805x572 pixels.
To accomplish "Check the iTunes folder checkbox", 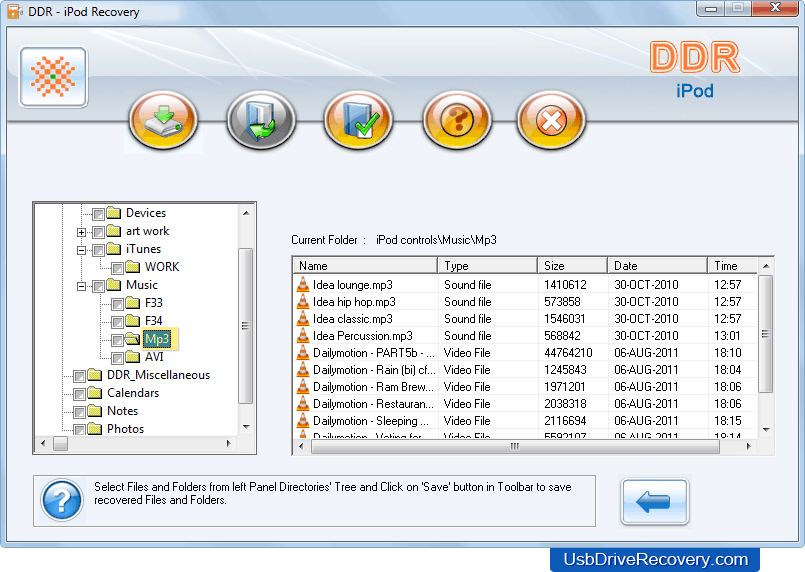I will coord(99,250).
